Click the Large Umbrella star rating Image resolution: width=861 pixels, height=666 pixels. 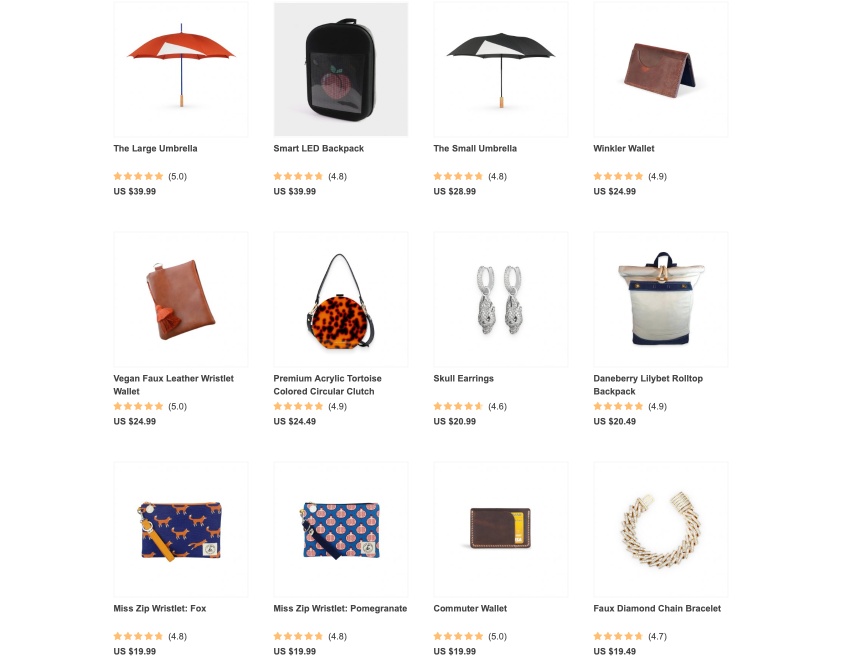[x=138, y=176]
